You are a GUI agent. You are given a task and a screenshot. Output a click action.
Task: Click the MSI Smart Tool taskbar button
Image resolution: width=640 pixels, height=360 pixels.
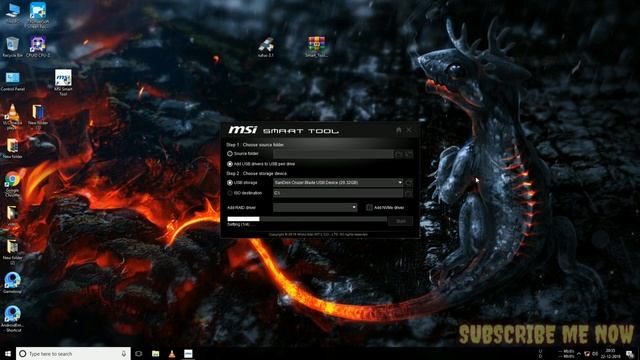(x=188, y=353)
